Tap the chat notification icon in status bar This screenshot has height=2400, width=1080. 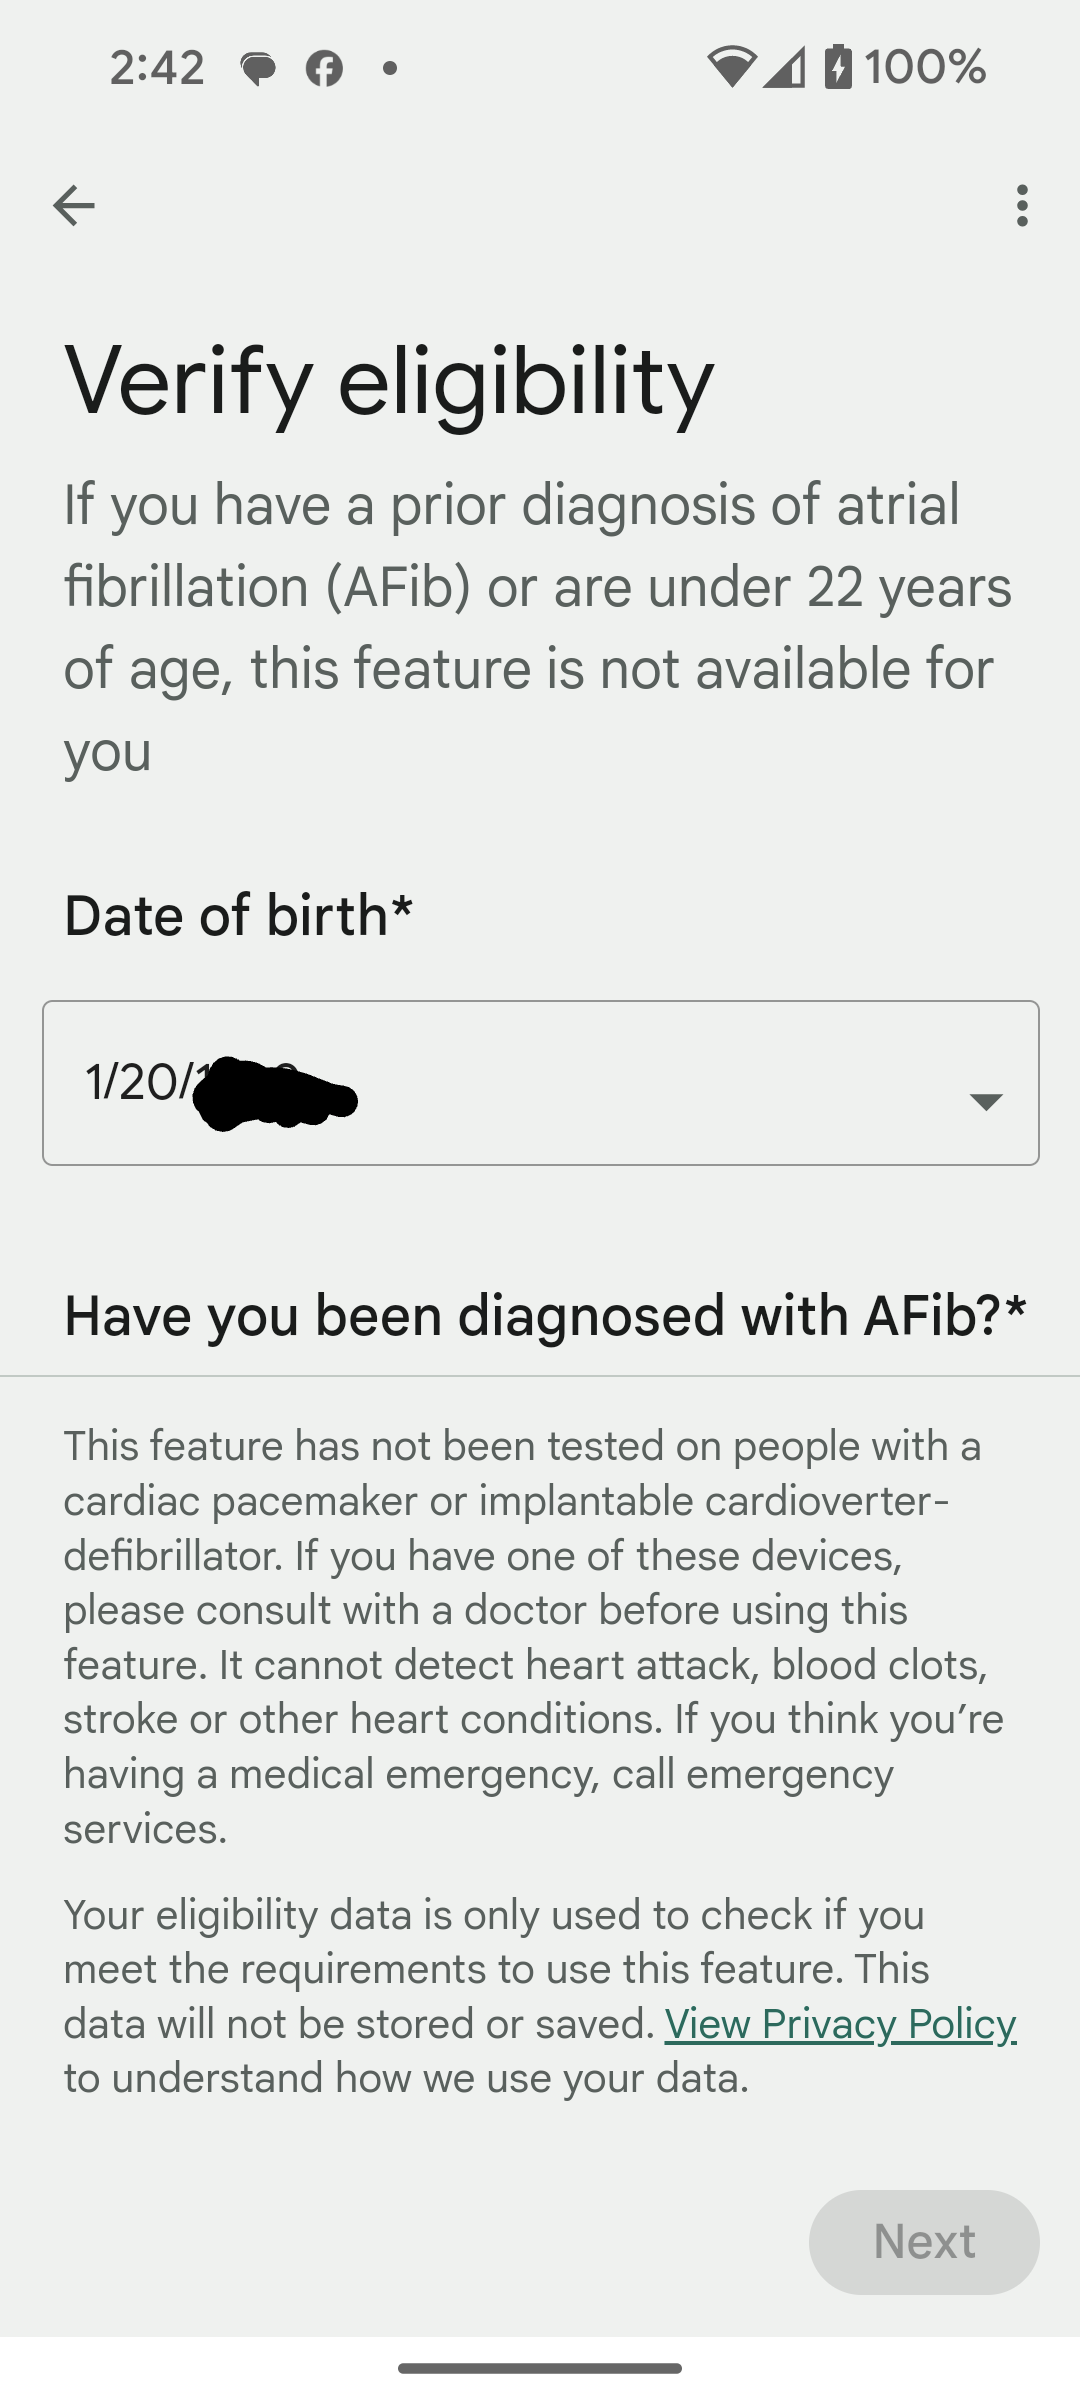pyautogui.click(x=258, y=68)
